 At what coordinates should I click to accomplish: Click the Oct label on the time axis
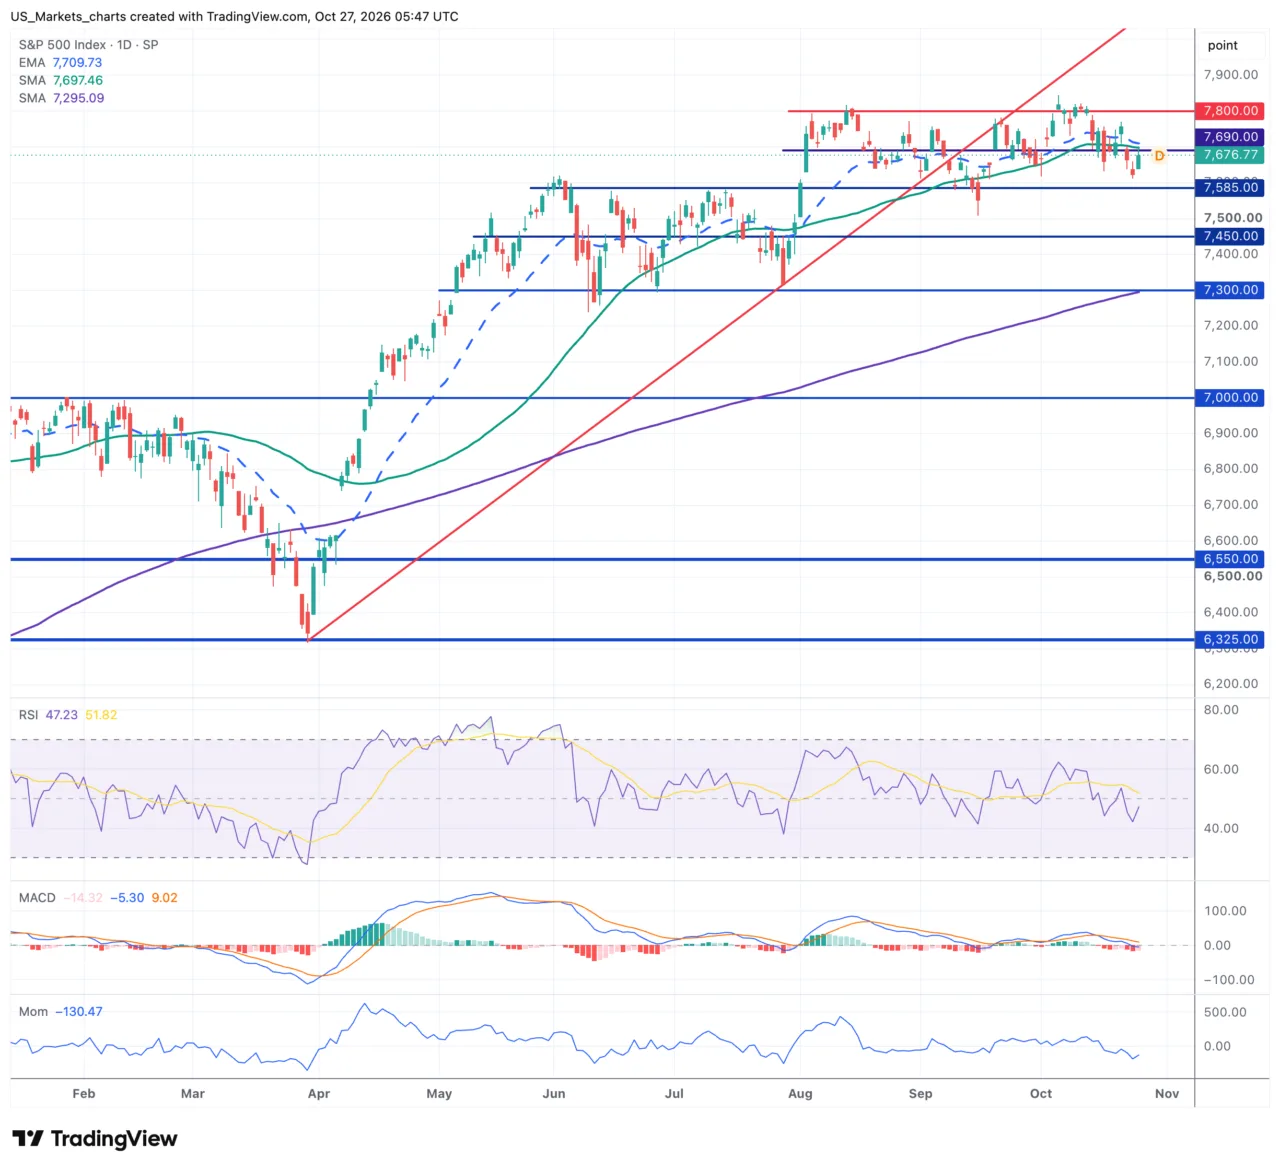click(x=1041, y=1094)
